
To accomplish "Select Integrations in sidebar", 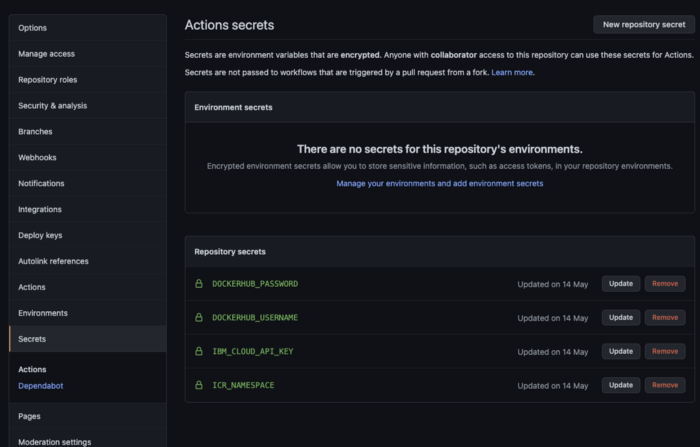I will point(88,209).
